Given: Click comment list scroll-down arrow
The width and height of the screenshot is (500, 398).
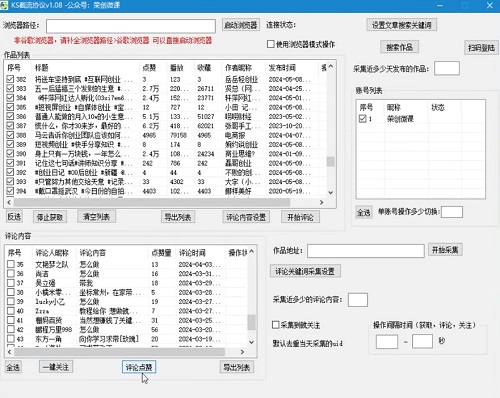Looking at the screenshot, I should 252,342.
